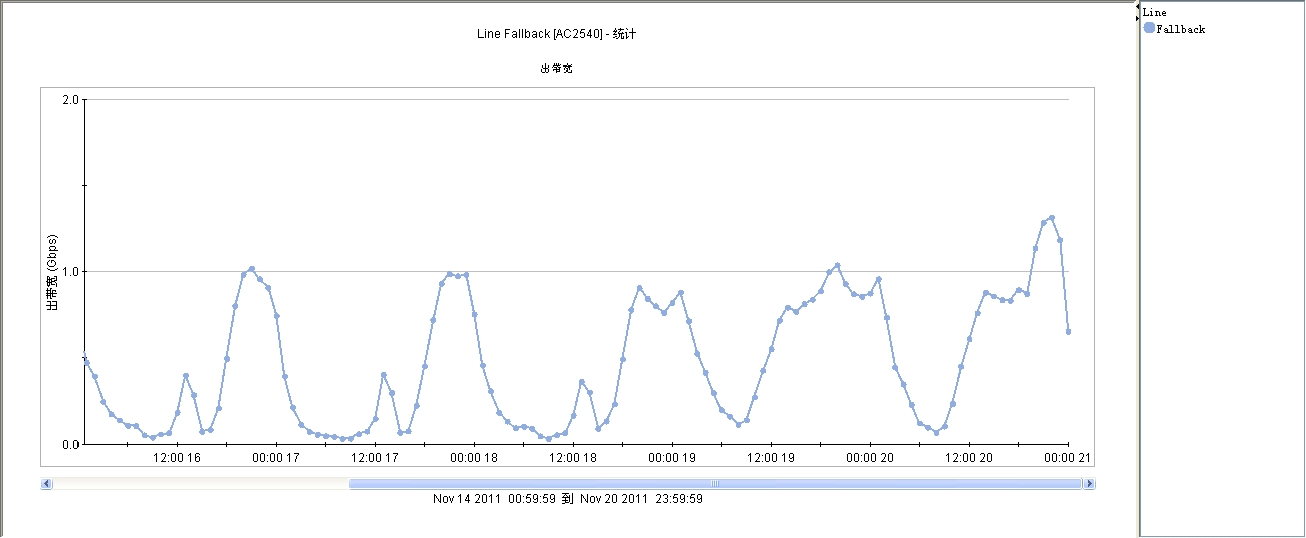Click the highest data point on the chart
This screenshot has height=538, width=1306.
1051,218
